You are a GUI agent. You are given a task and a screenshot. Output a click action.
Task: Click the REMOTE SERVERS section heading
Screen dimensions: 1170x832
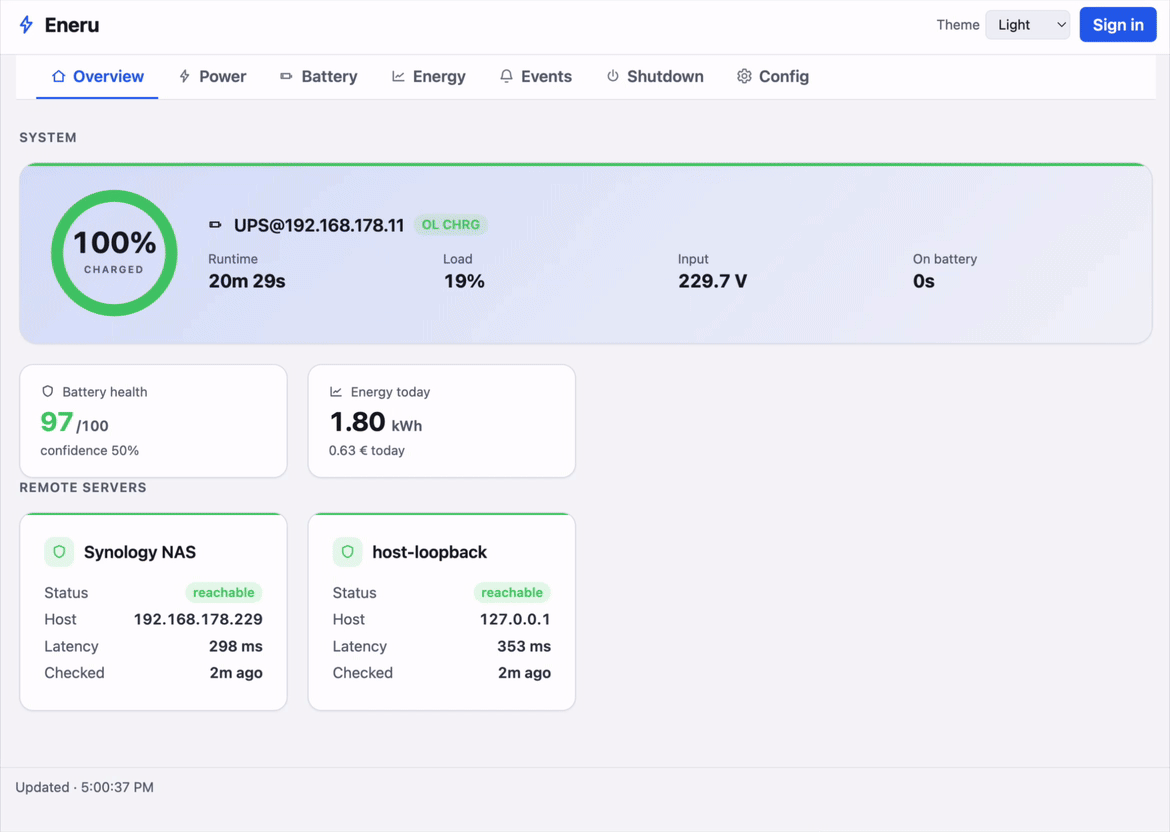point(83,487)
